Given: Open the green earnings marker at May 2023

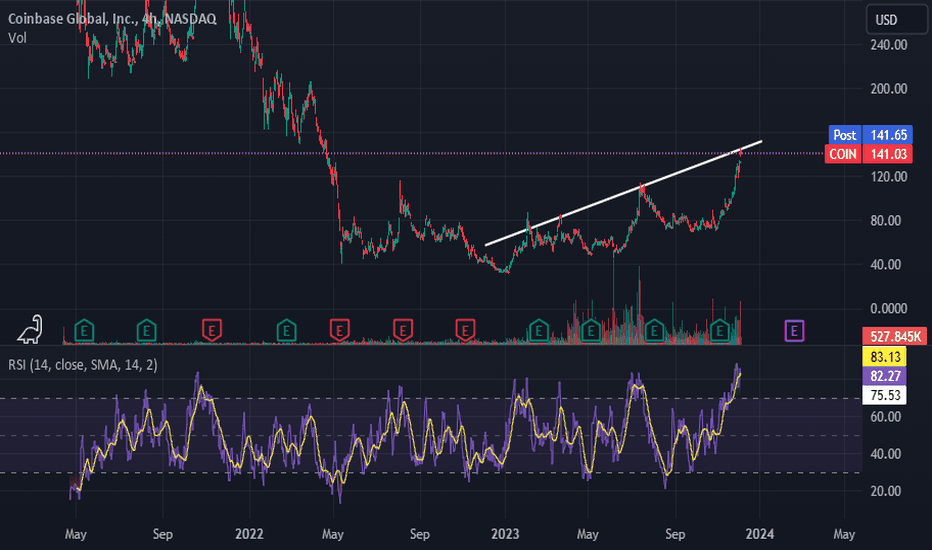Looking at the screenshot, I should (x=591, y=330).
